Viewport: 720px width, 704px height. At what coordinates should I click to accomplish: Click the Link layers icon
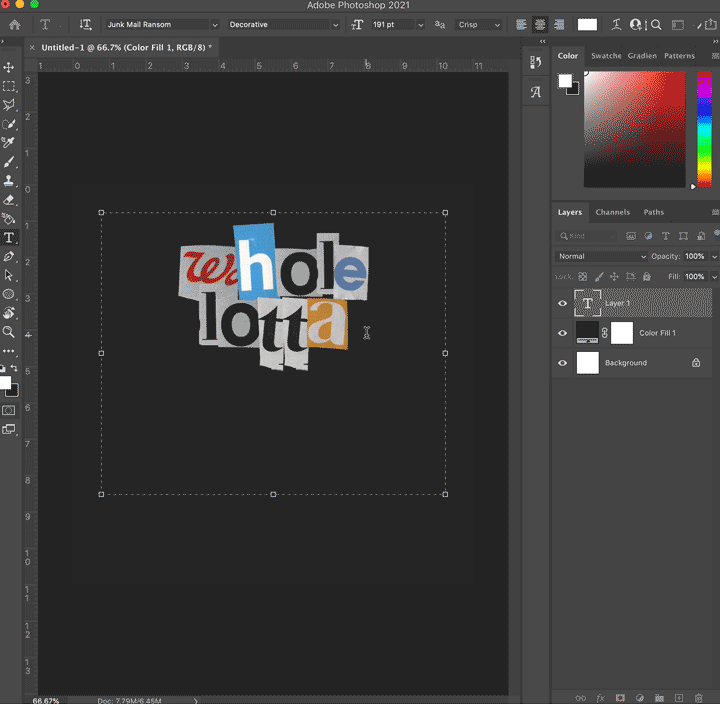point(580,698)
